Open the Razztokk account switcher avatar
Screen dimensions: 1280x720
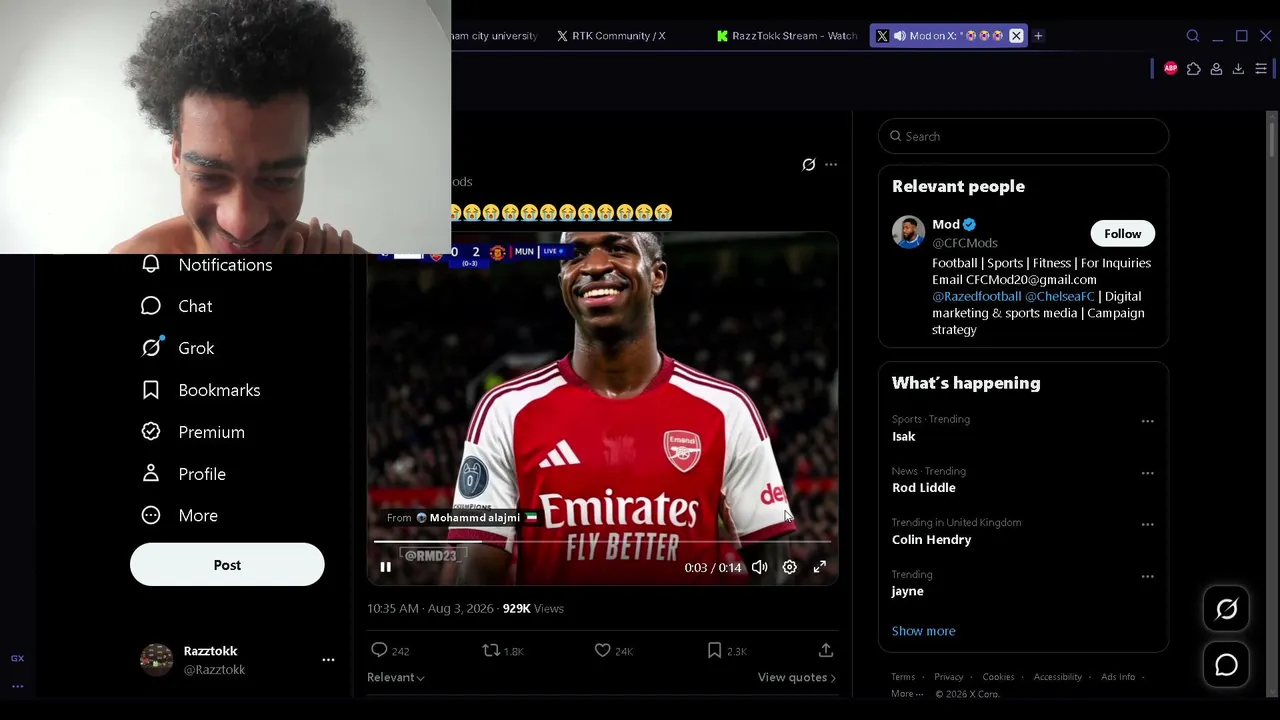pos(156,660)
